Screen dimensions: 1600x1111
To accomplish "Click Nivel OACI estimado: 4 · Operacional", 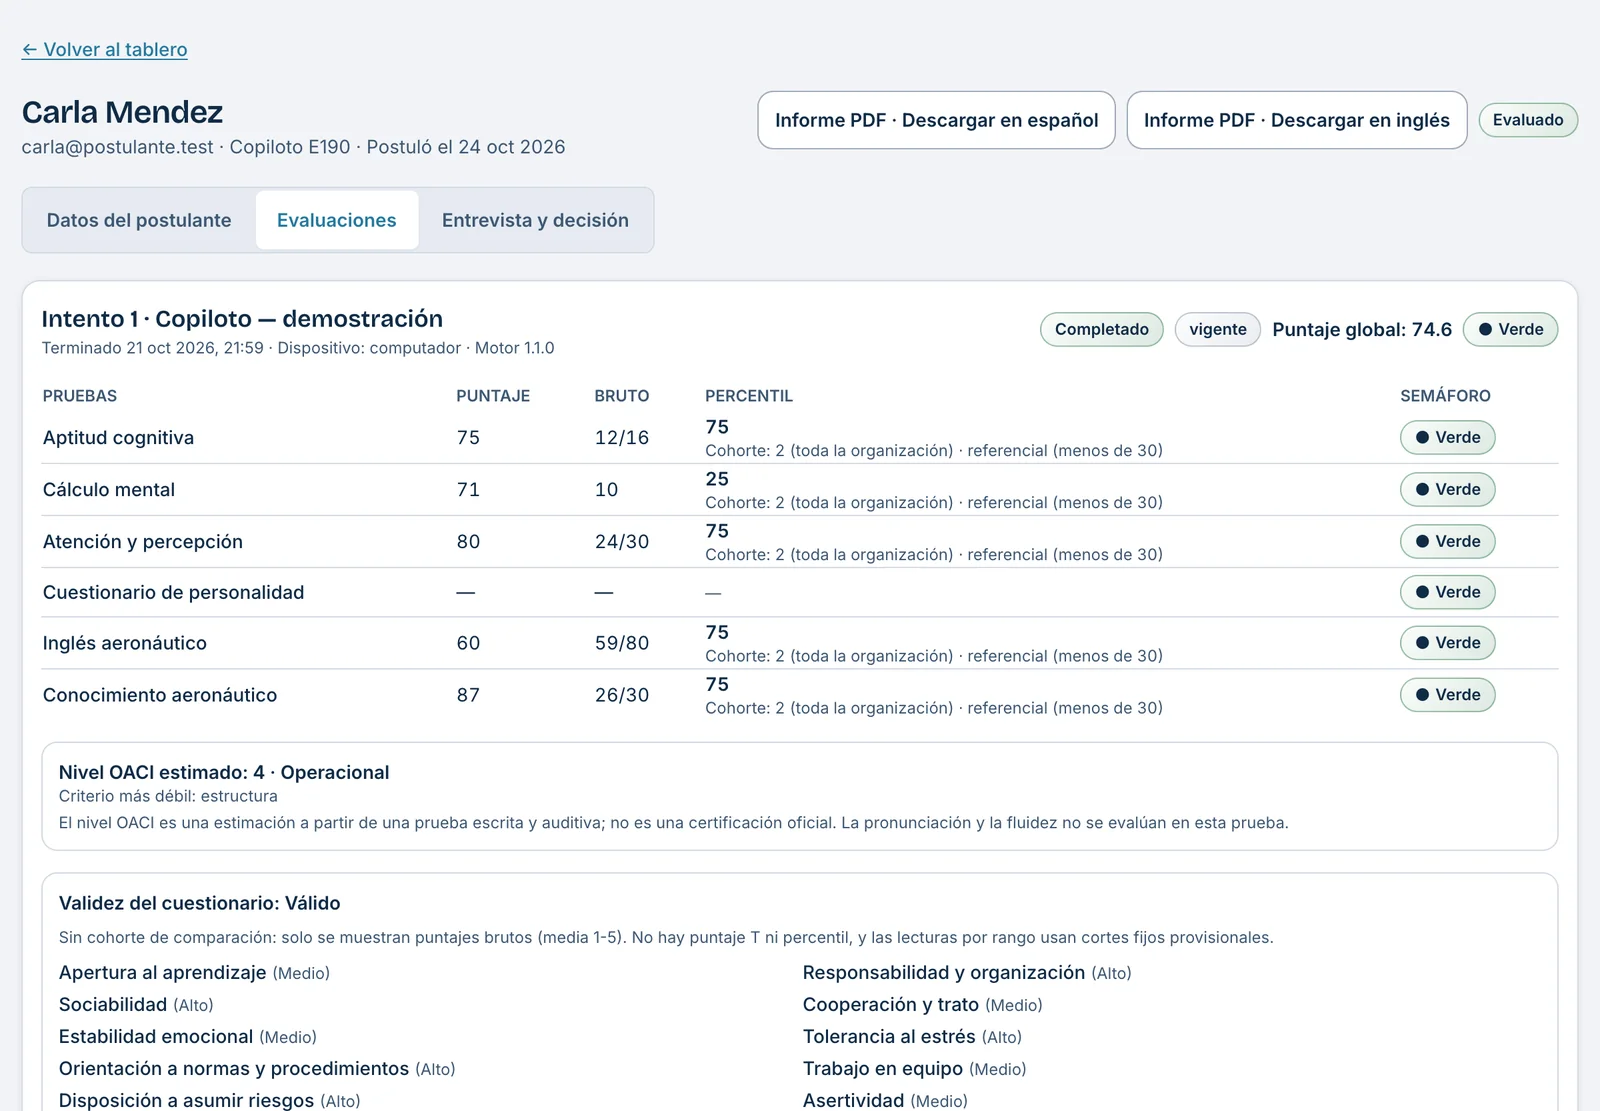I will point(224,772).
